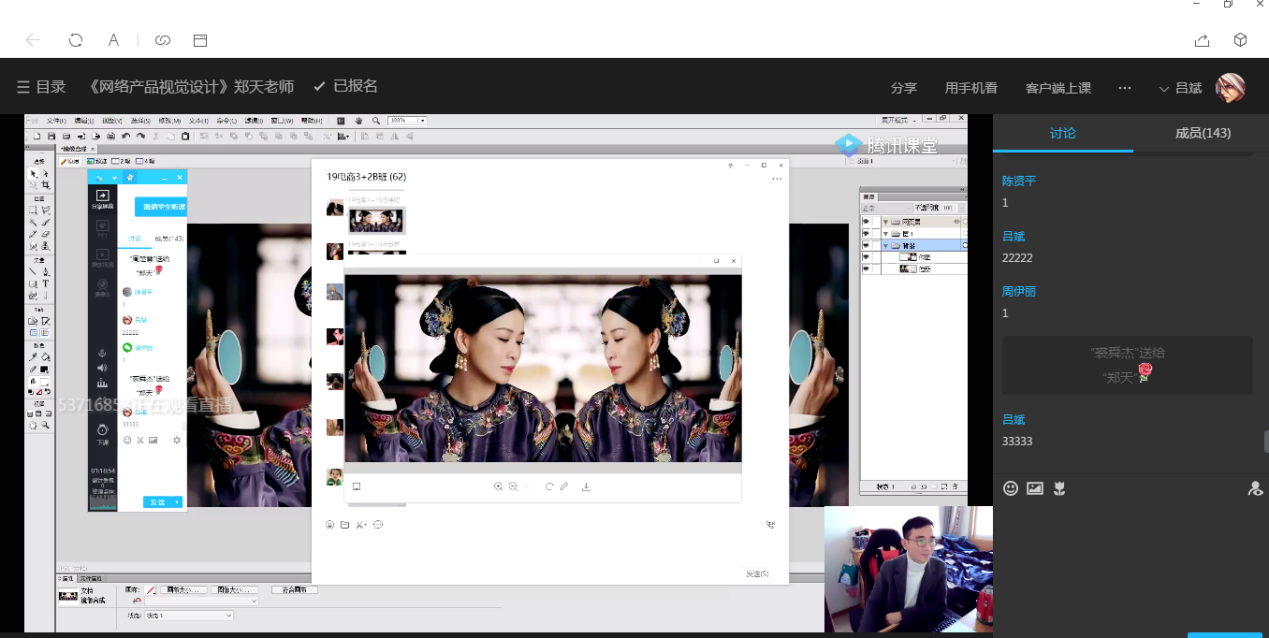Open the emoji picker in discussion panel
Viewport: 1269px width, 638px height.
pyautogui.click(x=1011, y=488)
